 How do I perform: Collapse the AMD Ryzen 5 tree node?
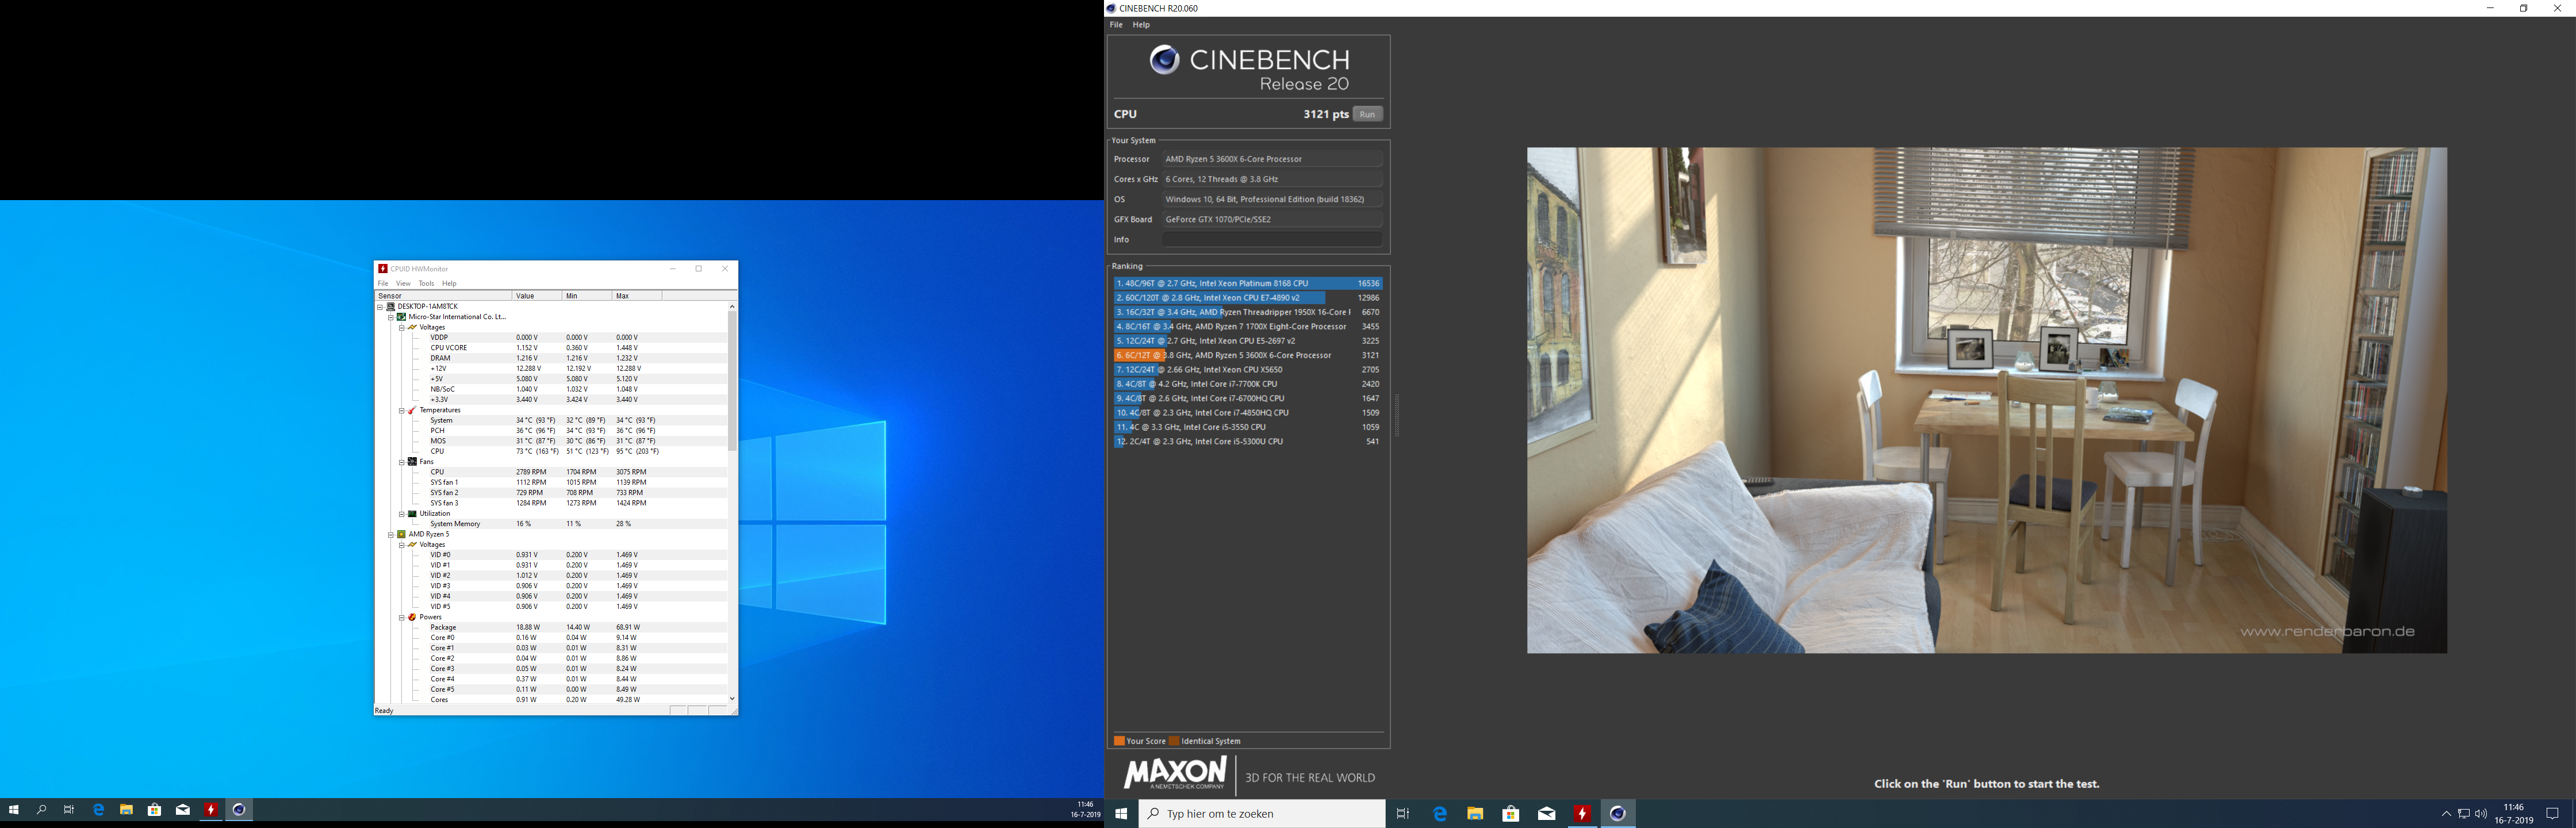(391, 534)
